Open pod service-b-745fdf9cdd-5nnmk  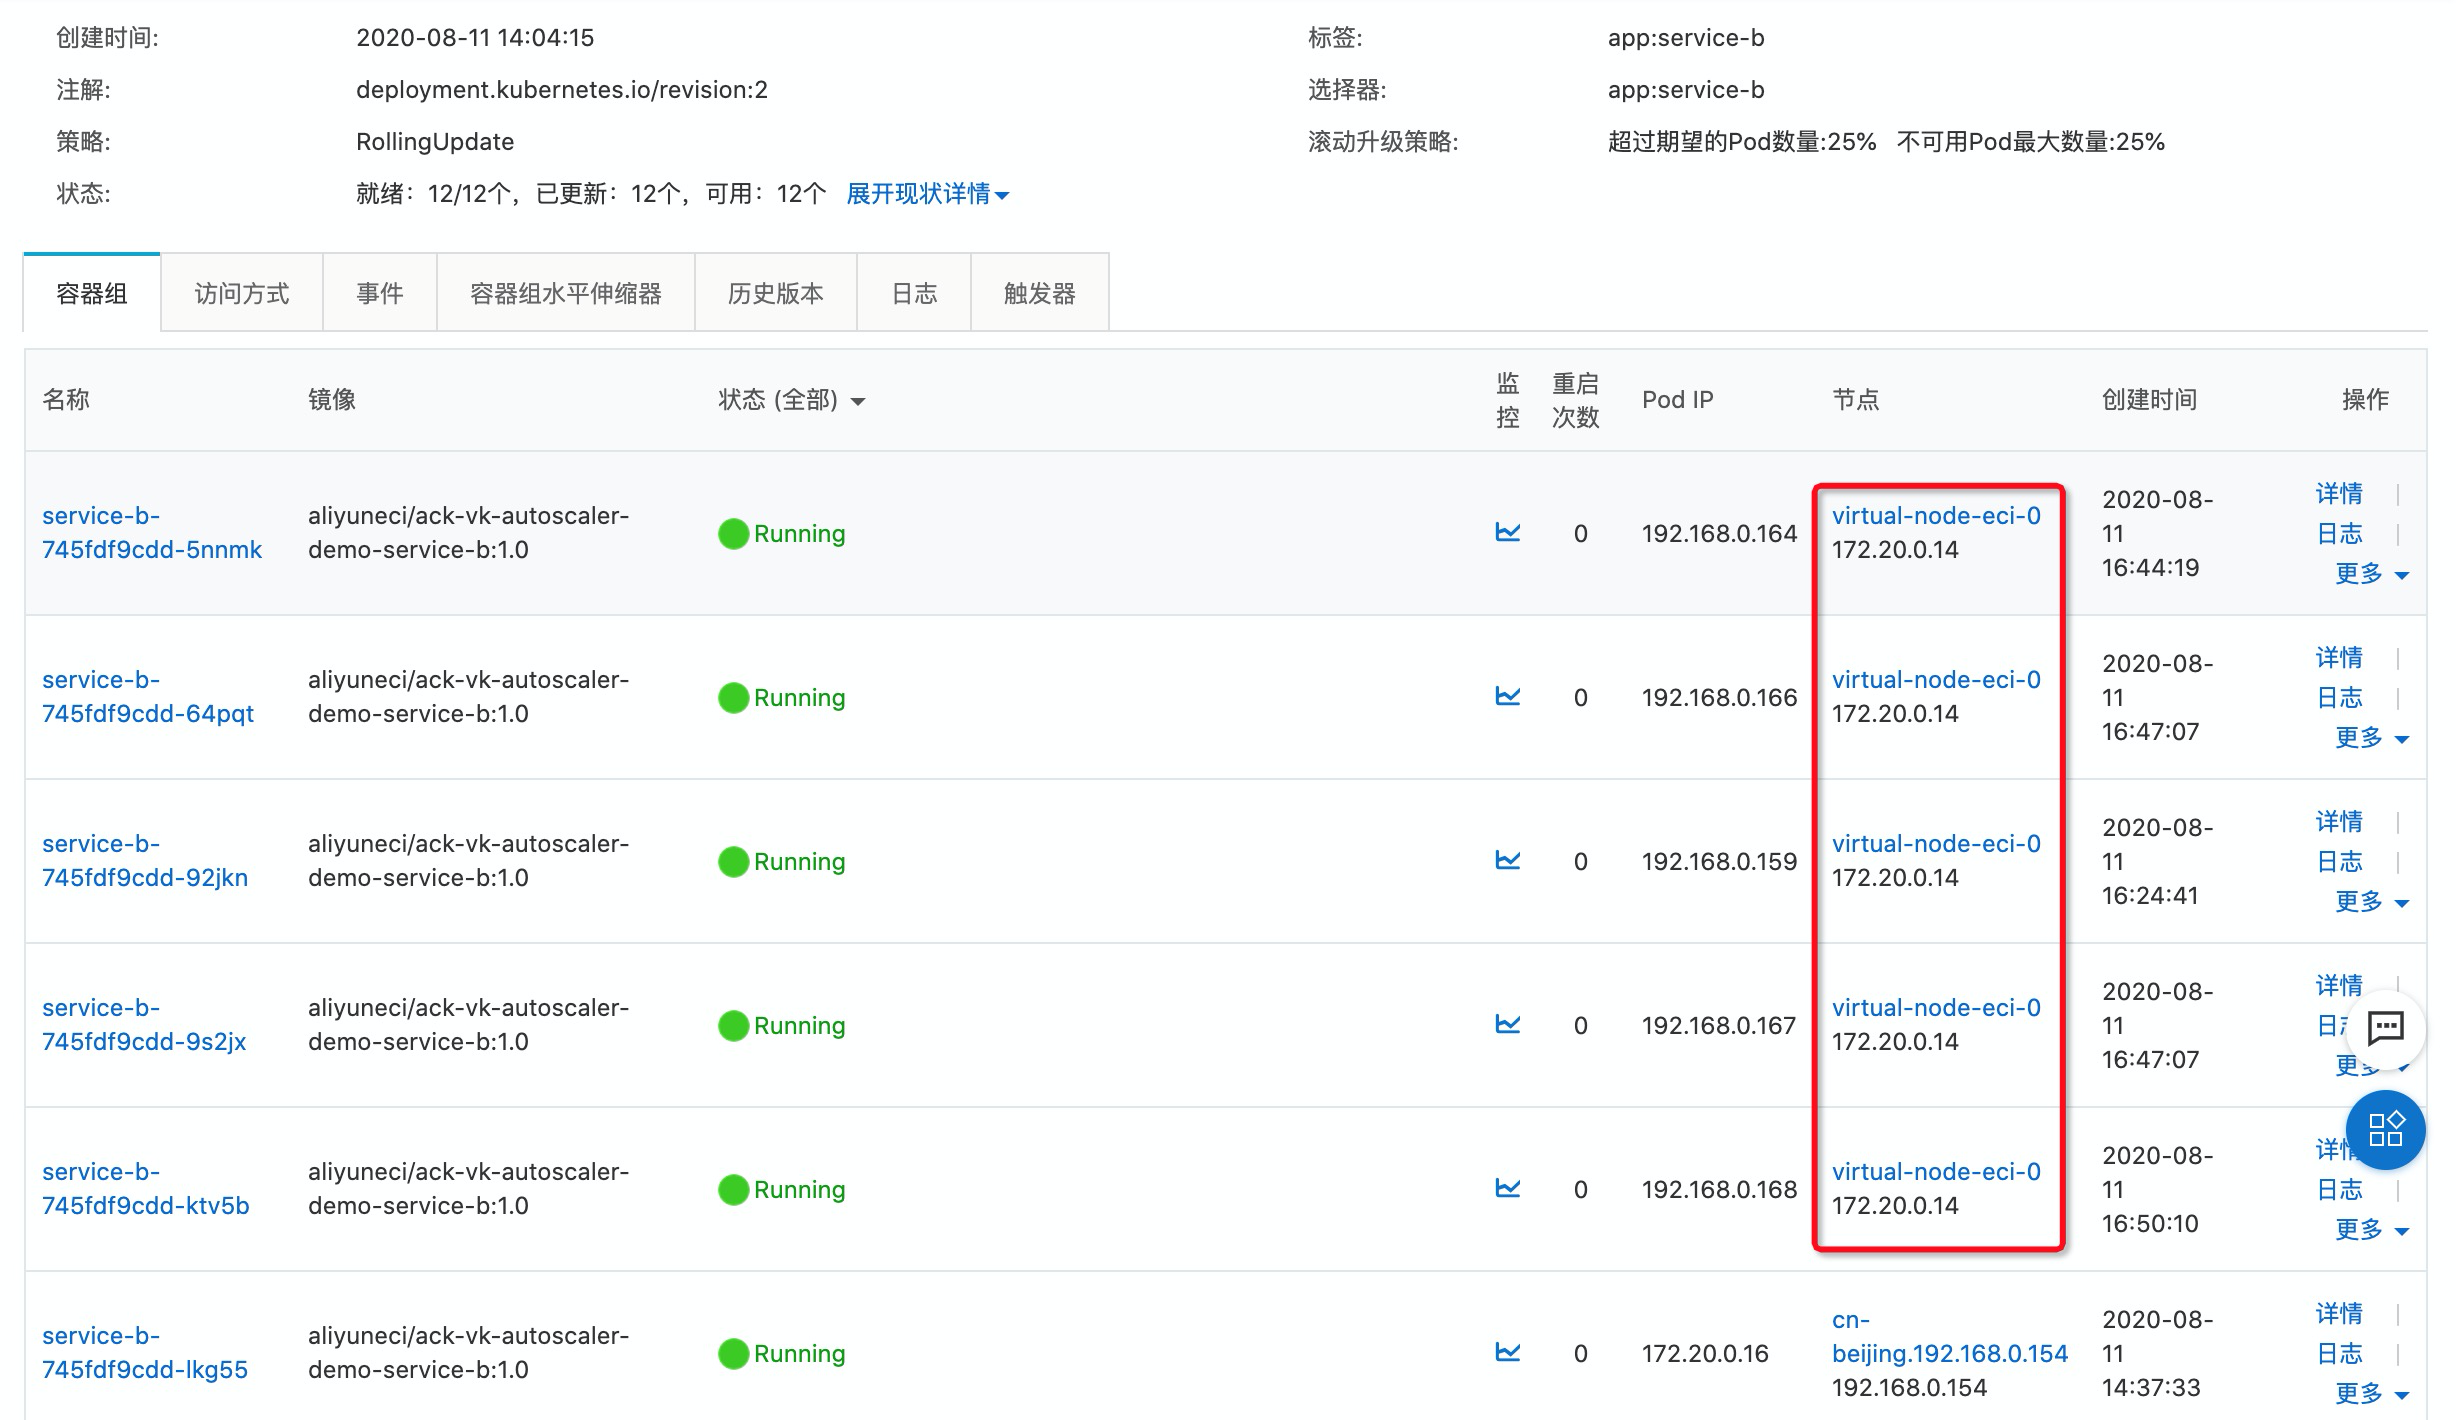152,533
